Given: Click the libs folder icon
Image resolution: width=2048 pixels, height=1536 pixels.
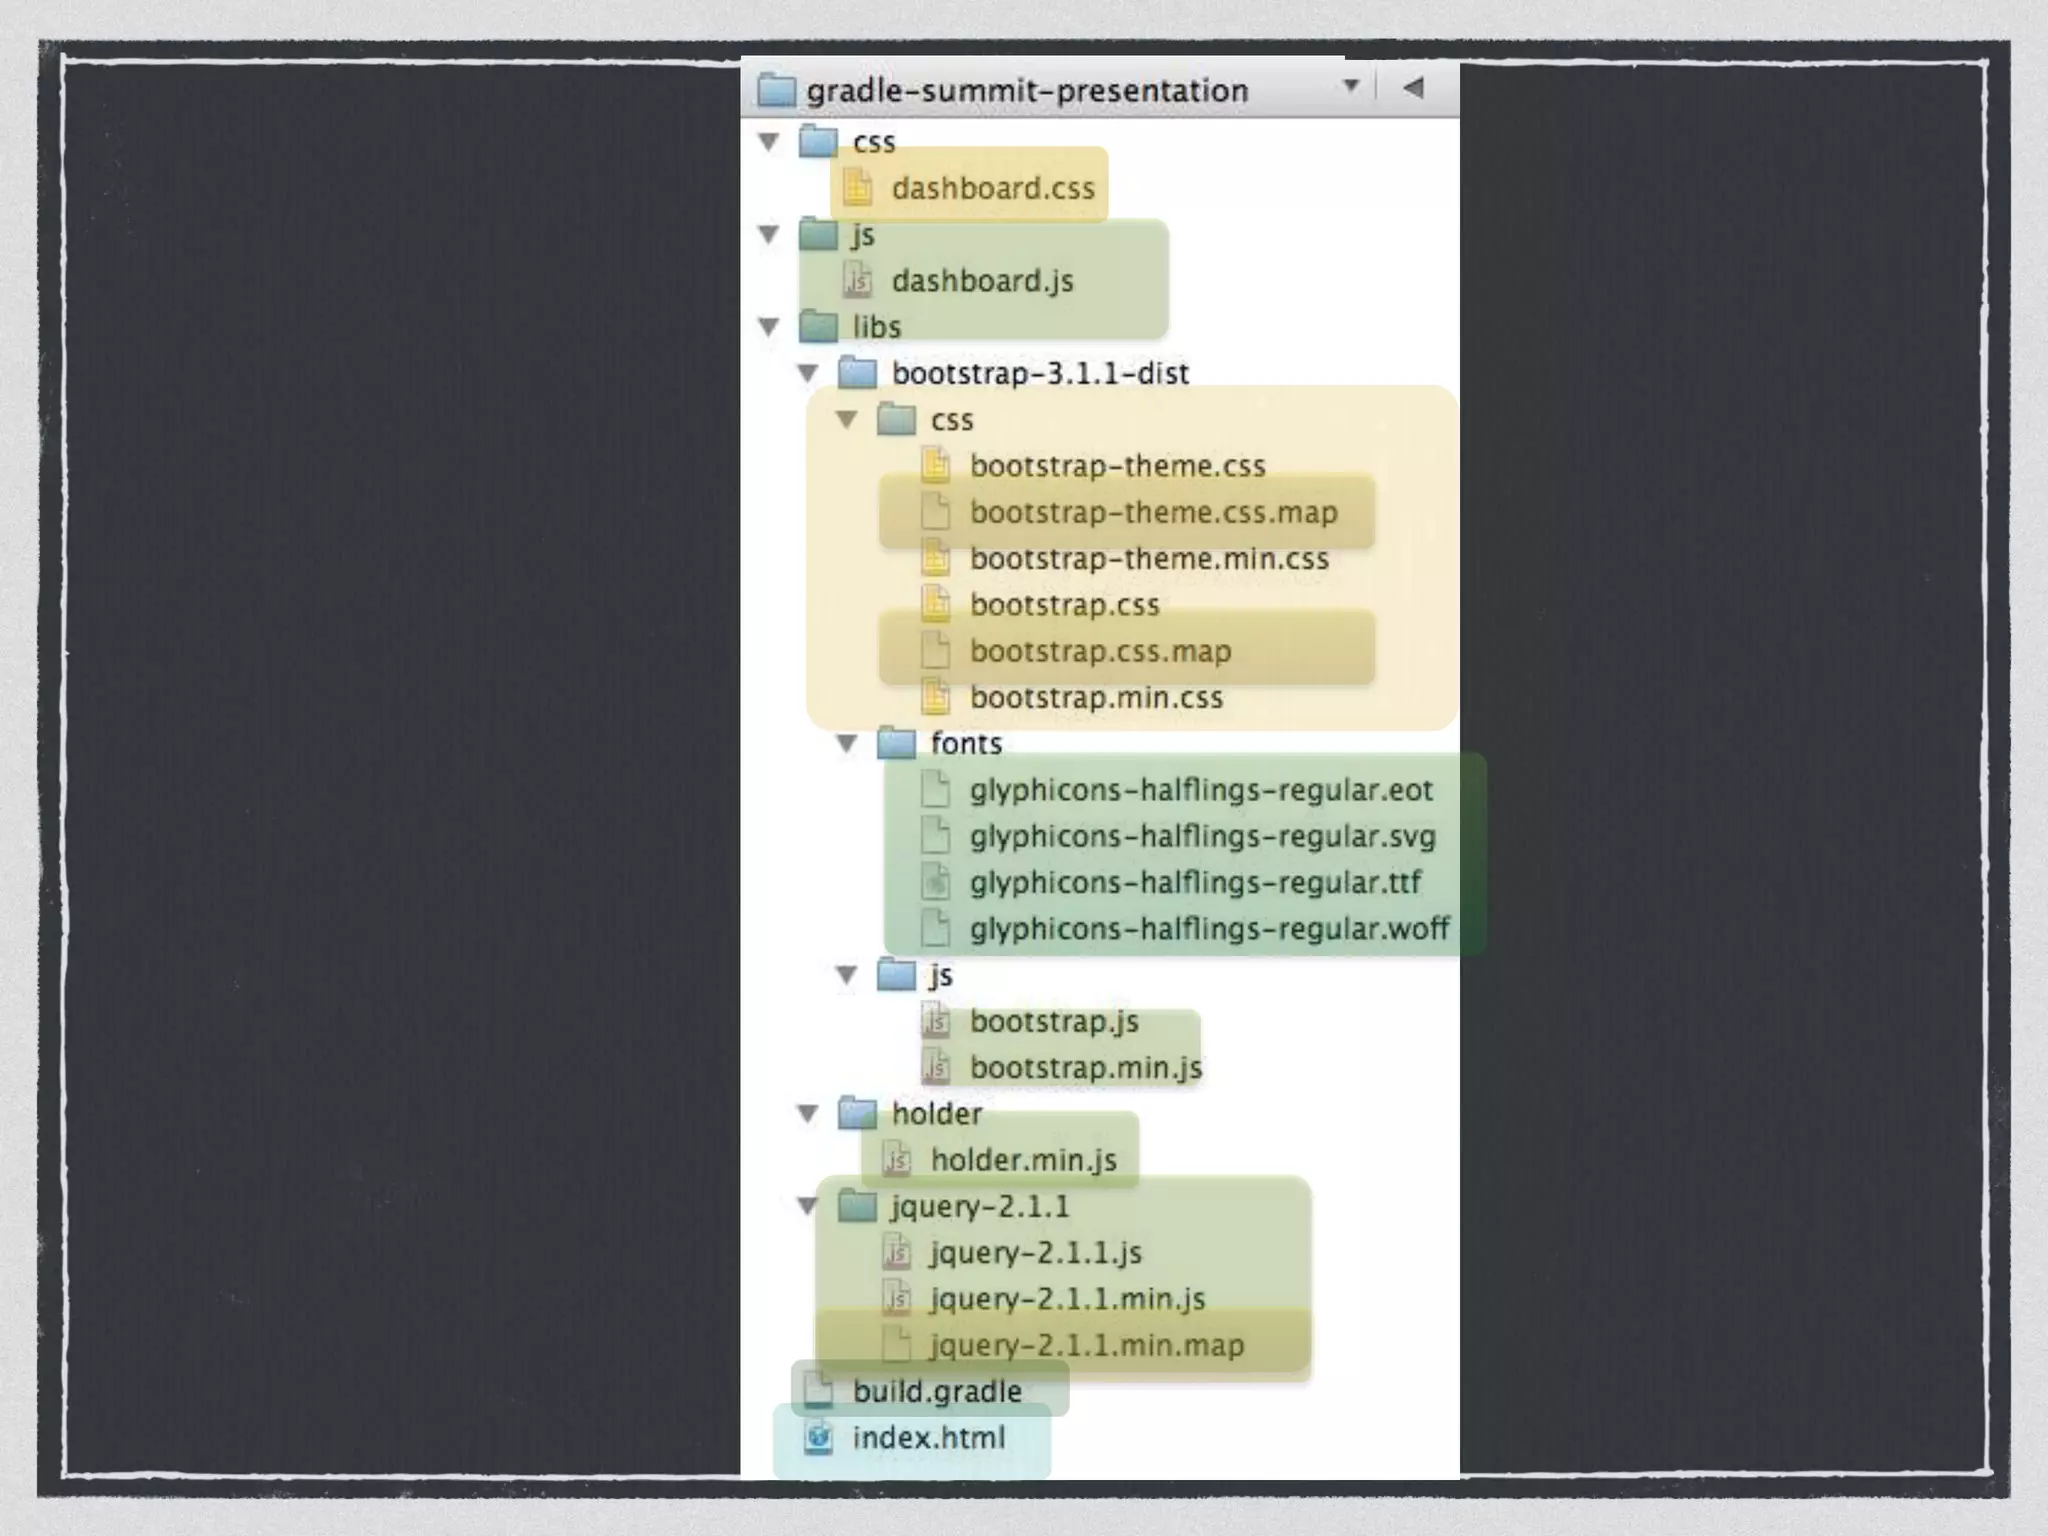Looking at the screenshot, I should tap(818, 325).
